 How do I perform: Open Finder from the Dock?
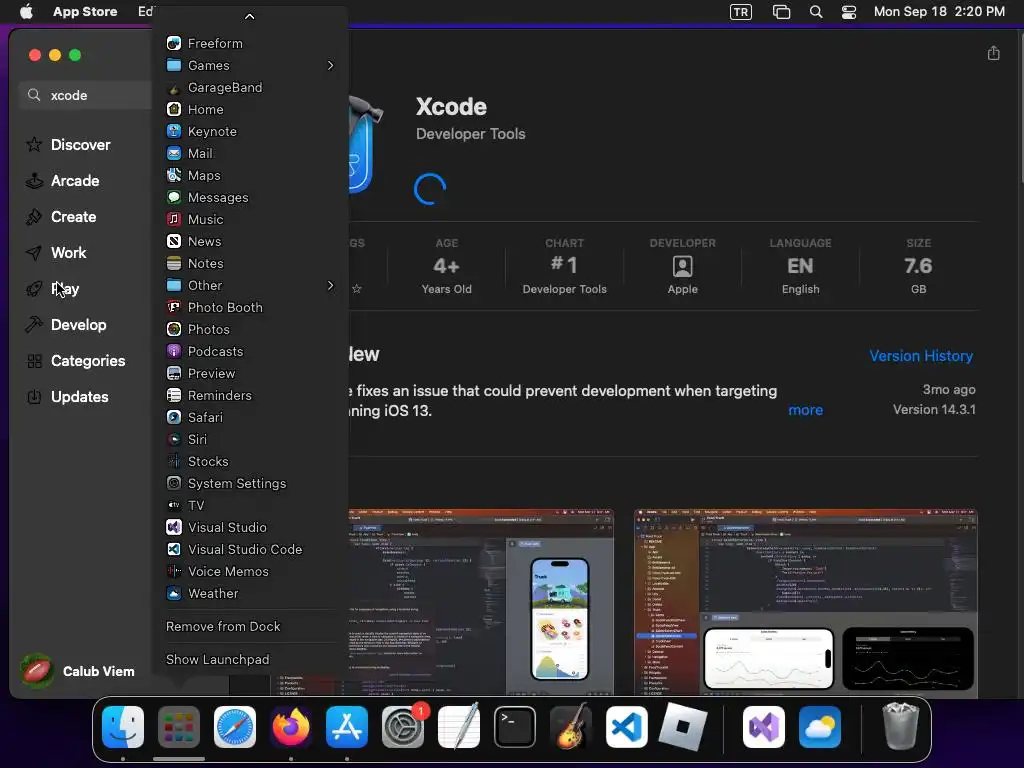123,727
